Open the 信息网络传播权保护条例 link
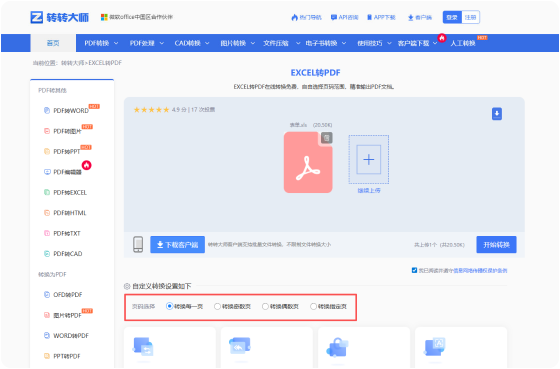The height and width of the screenshot is (369, 560). pyautogui.click(x=480, y=271)
